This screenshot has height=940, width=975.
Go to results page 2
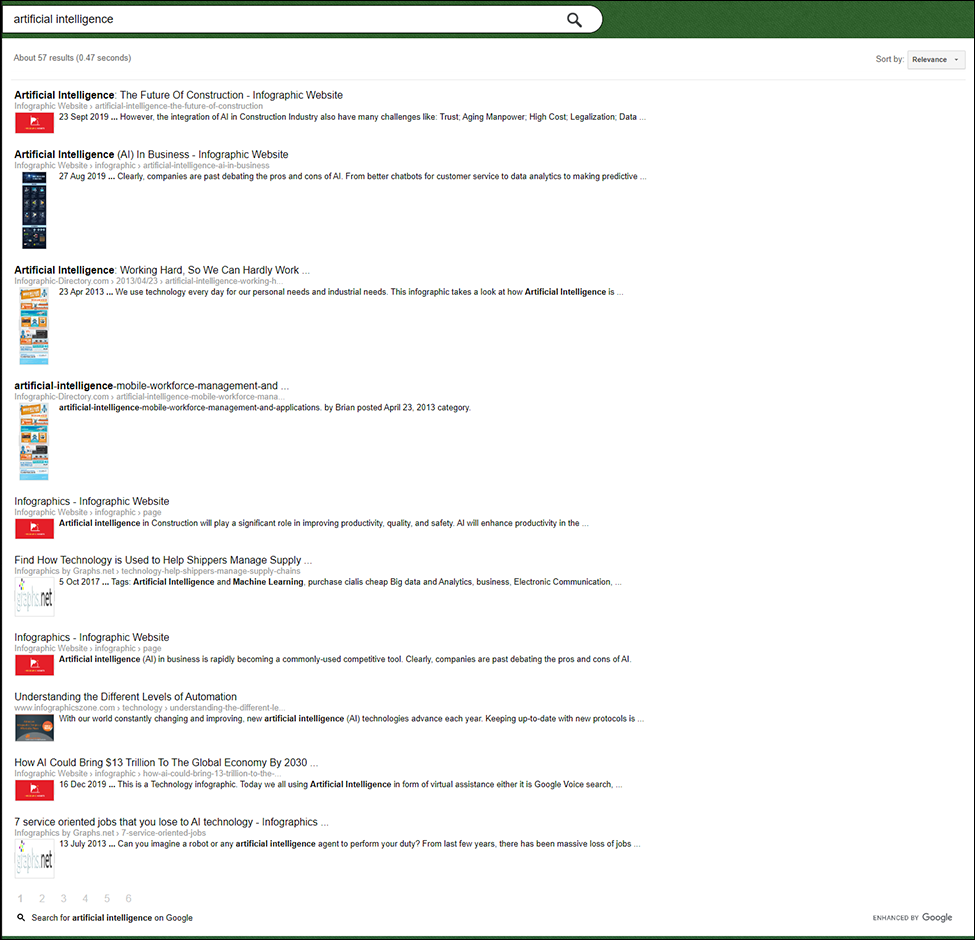point(42,898)
